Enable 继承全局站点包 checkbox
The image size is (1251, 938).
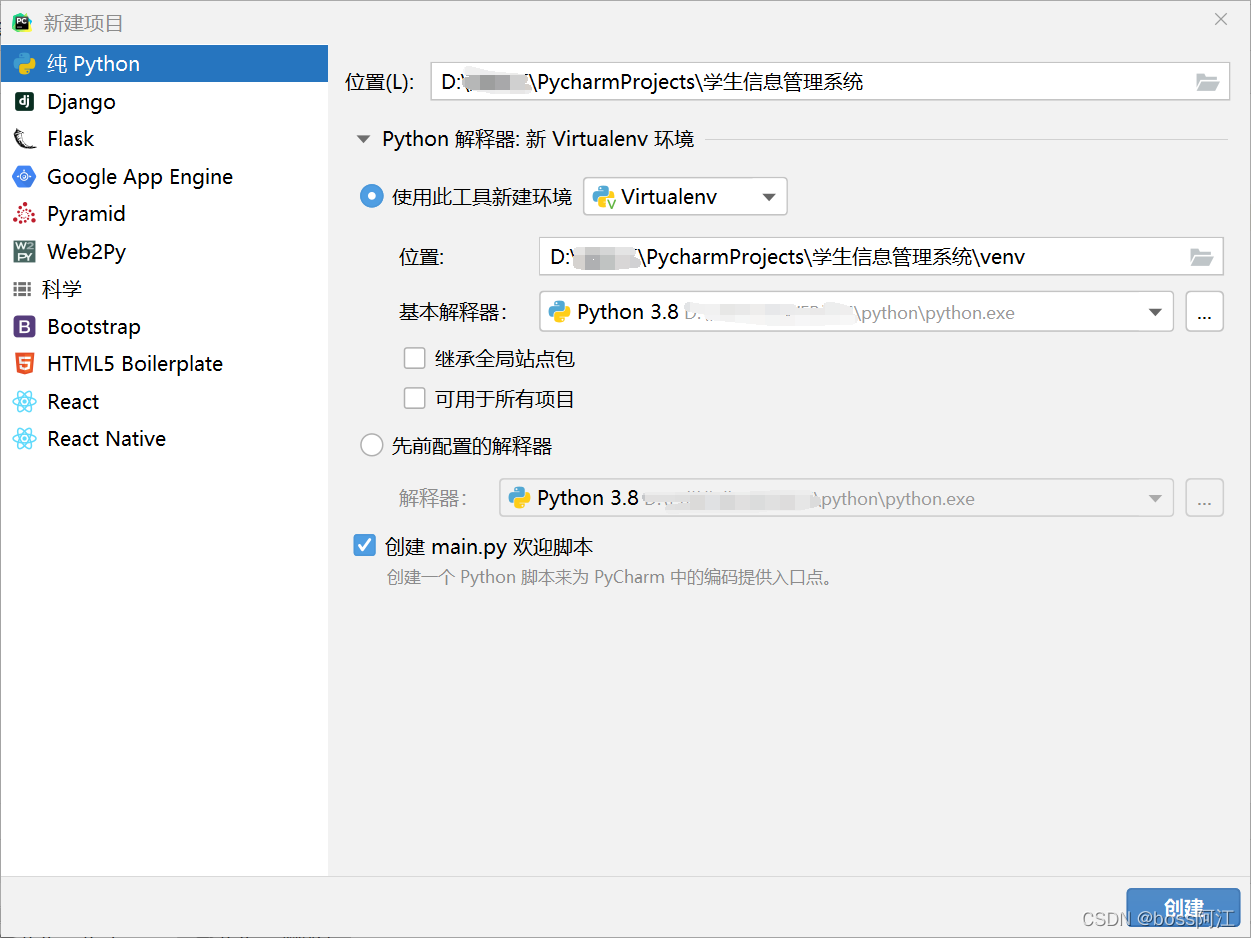click(x=415, y=358)
